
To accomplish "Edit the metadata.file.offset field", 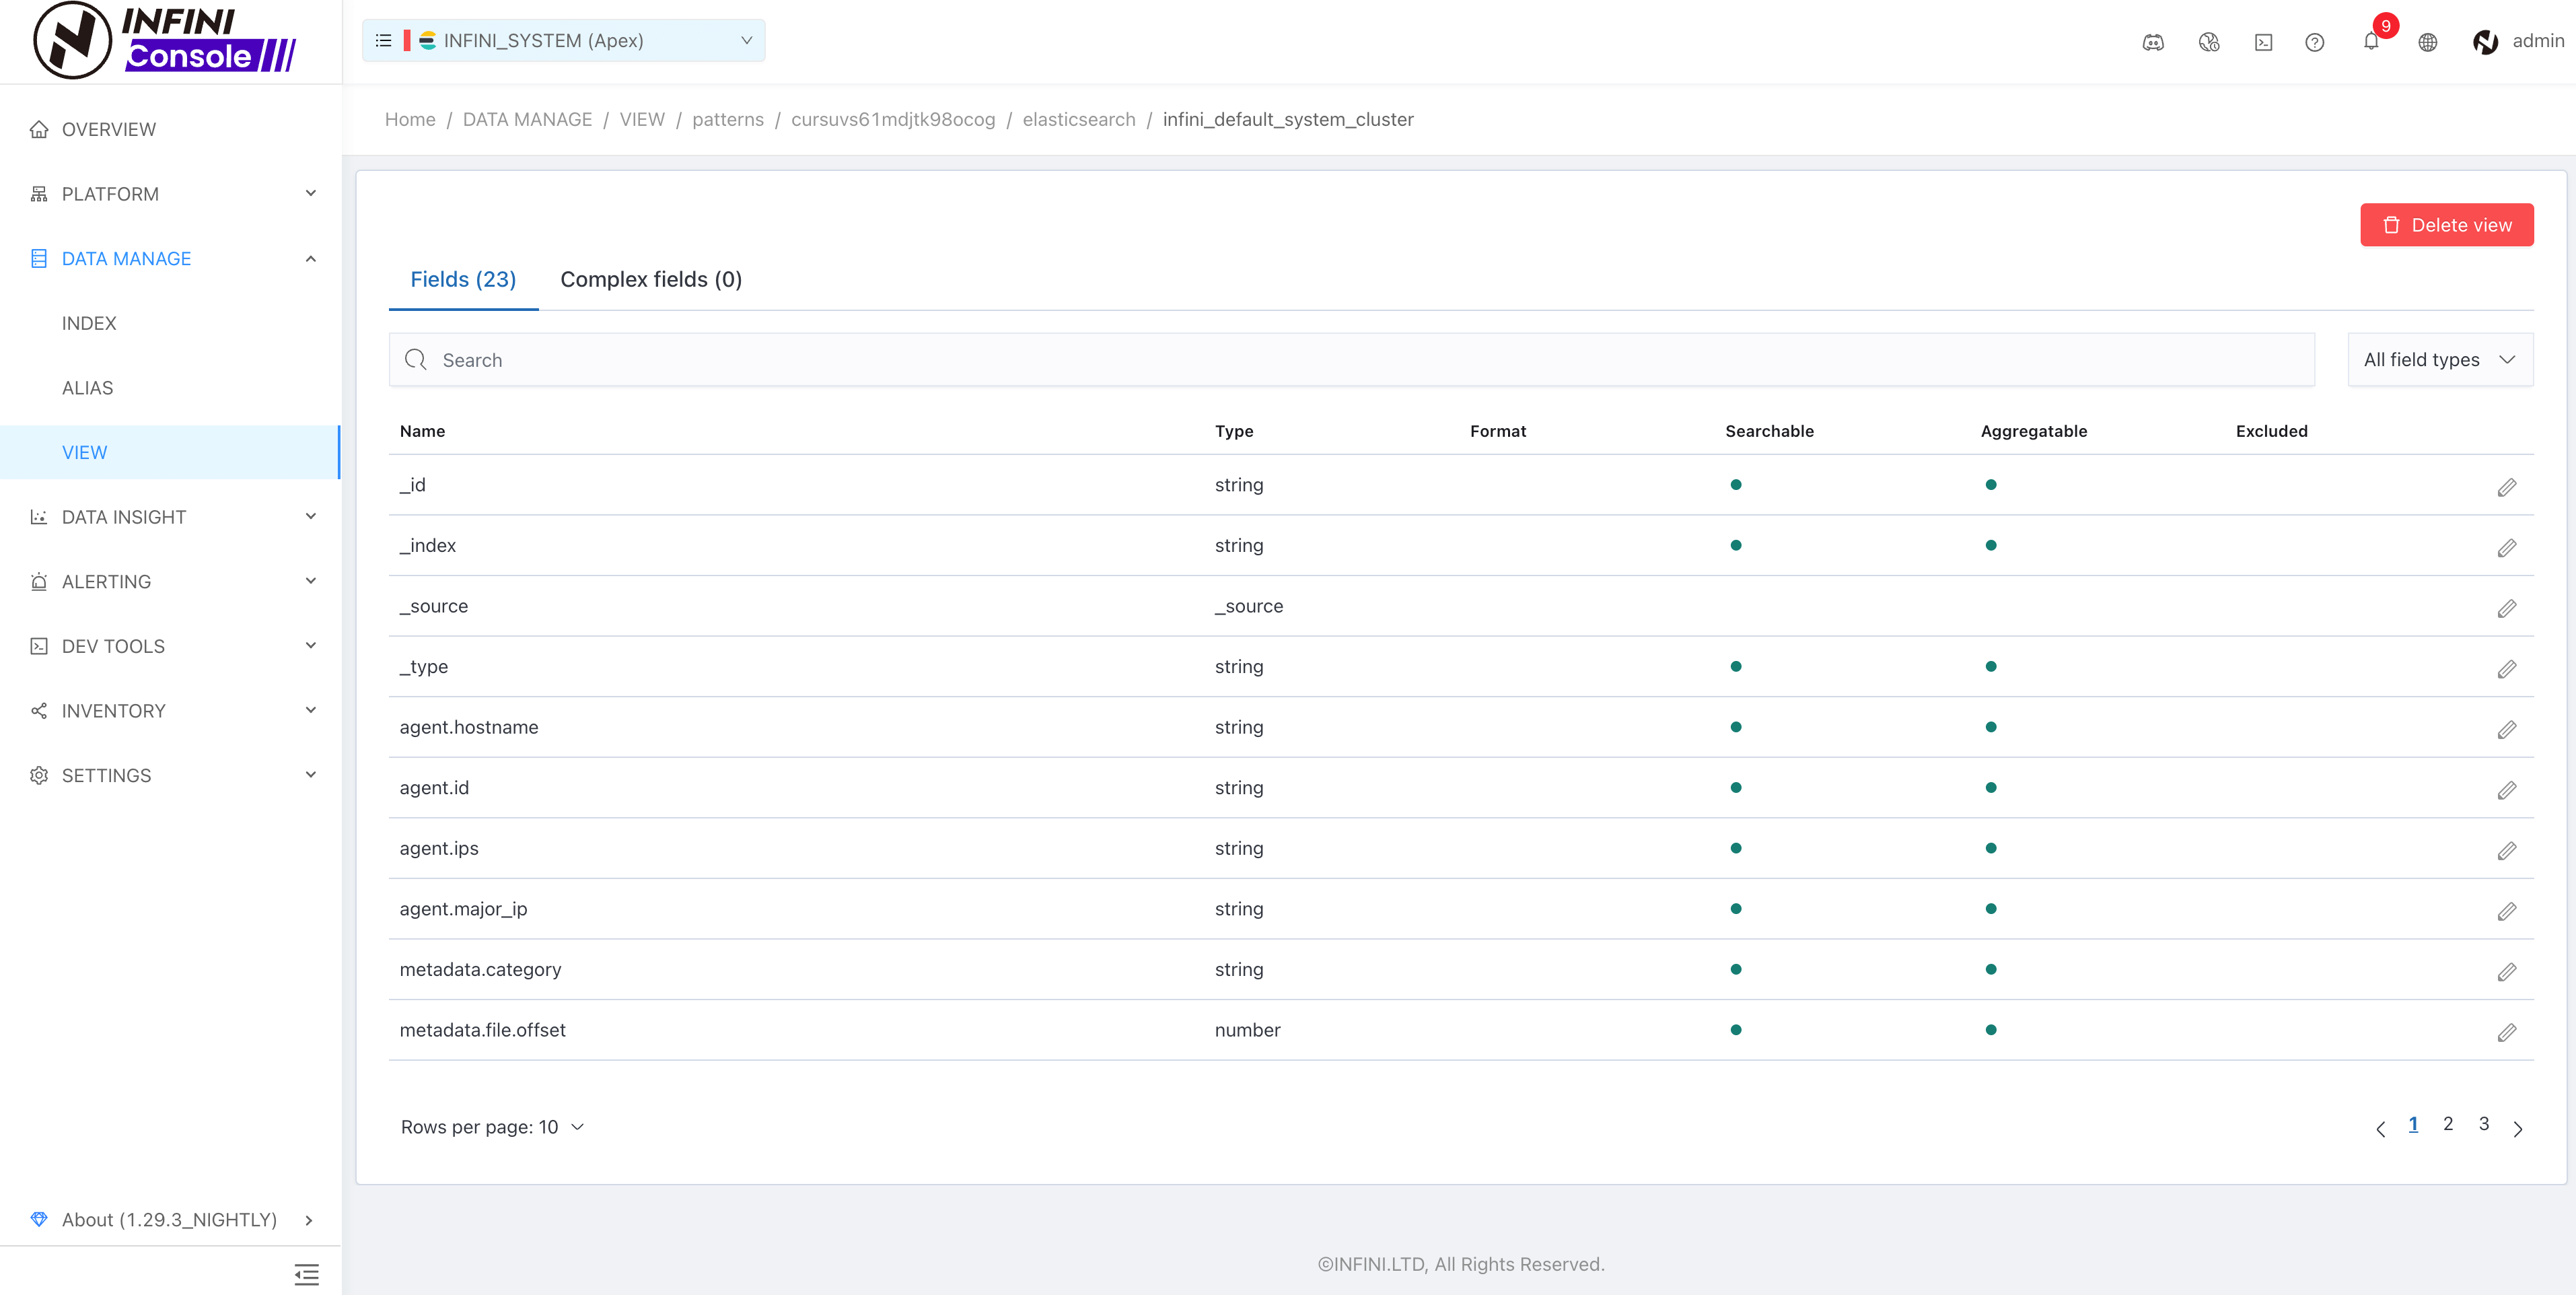I will coord(2506,1032).
